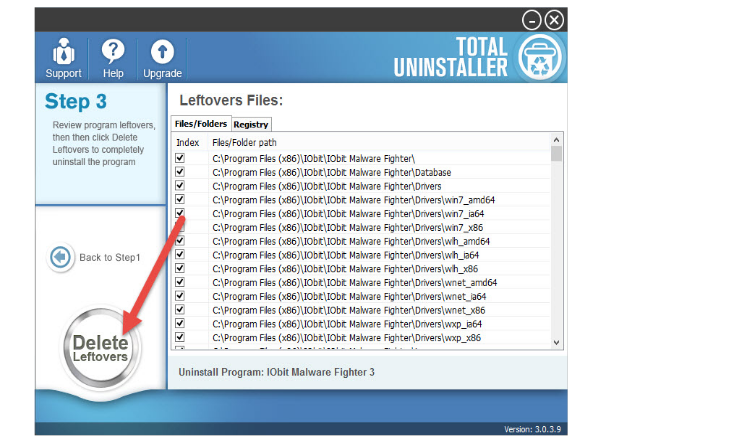Minimize the Total Uninstaller window
Image resolution: width=750 pixels, height=442 pixels.
(531, 21)
